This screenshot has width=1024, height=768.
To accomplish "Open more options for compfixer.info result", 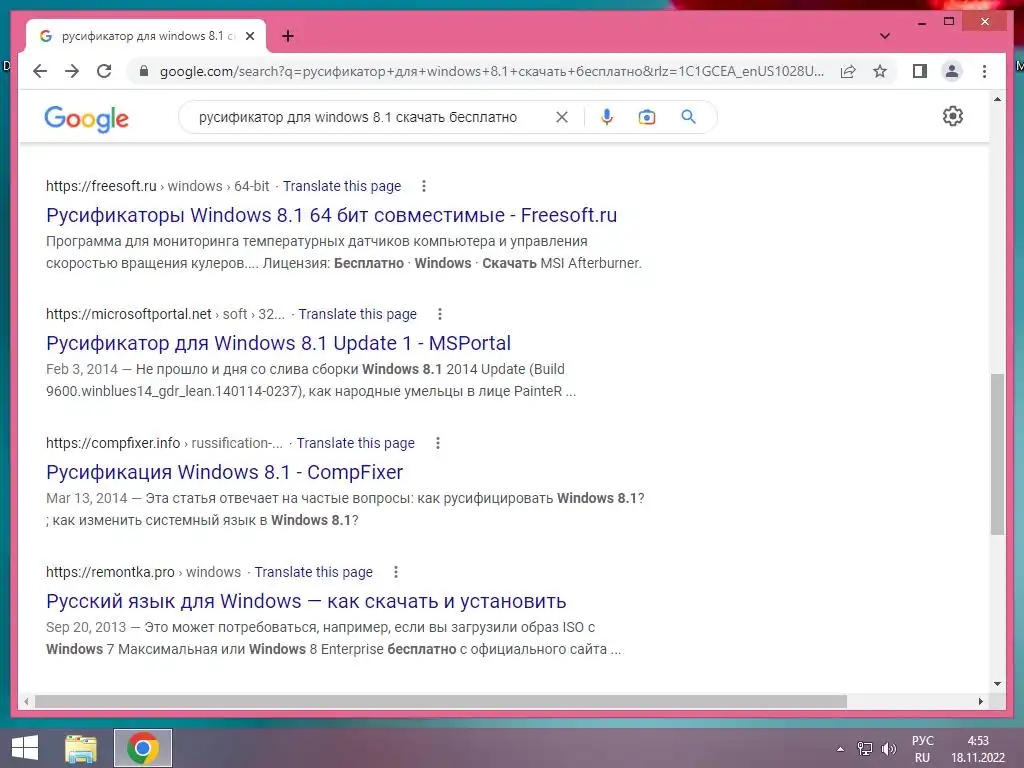I will [438, 443].
